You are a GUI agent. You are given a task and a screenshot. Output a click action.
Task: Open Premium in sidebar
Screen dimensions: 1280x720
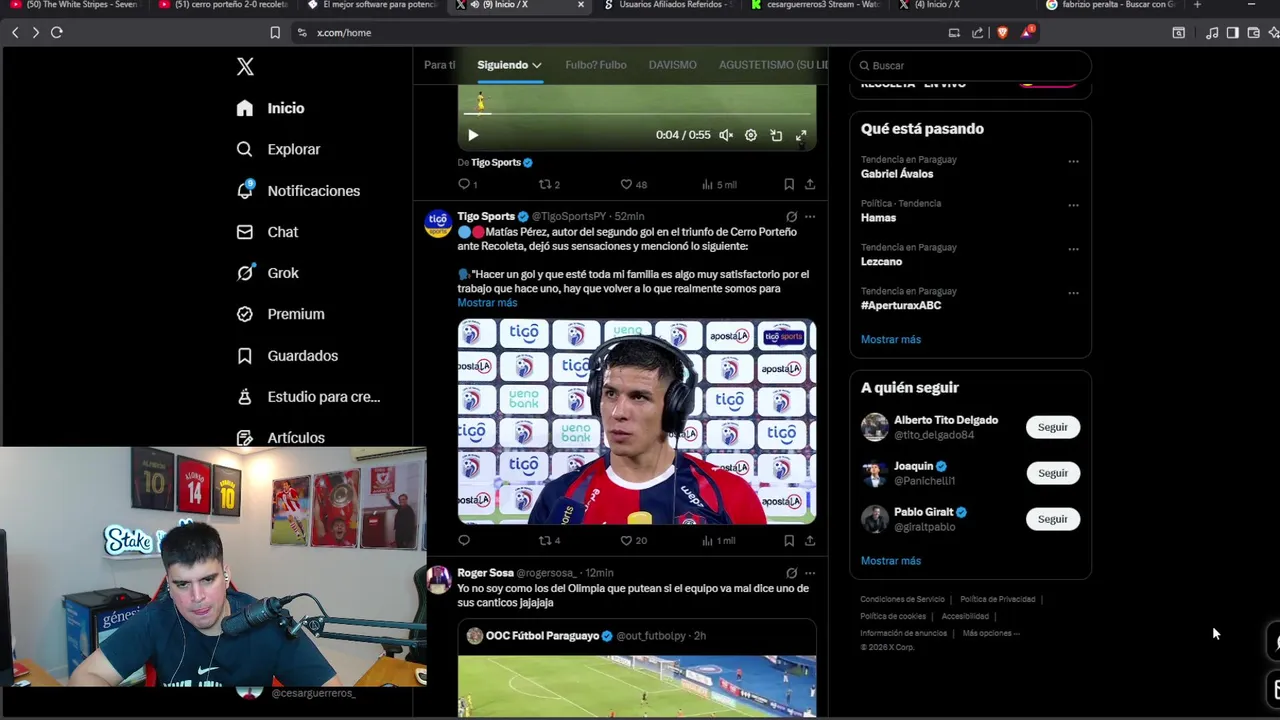[280, 314]
